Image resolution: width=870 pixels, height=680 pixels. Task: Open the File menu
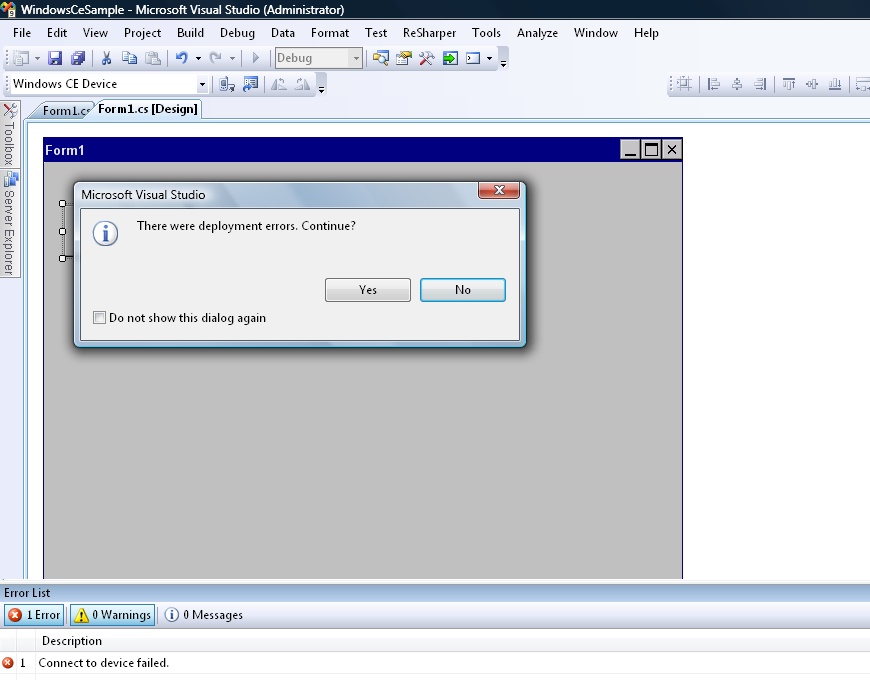(22, 33)
